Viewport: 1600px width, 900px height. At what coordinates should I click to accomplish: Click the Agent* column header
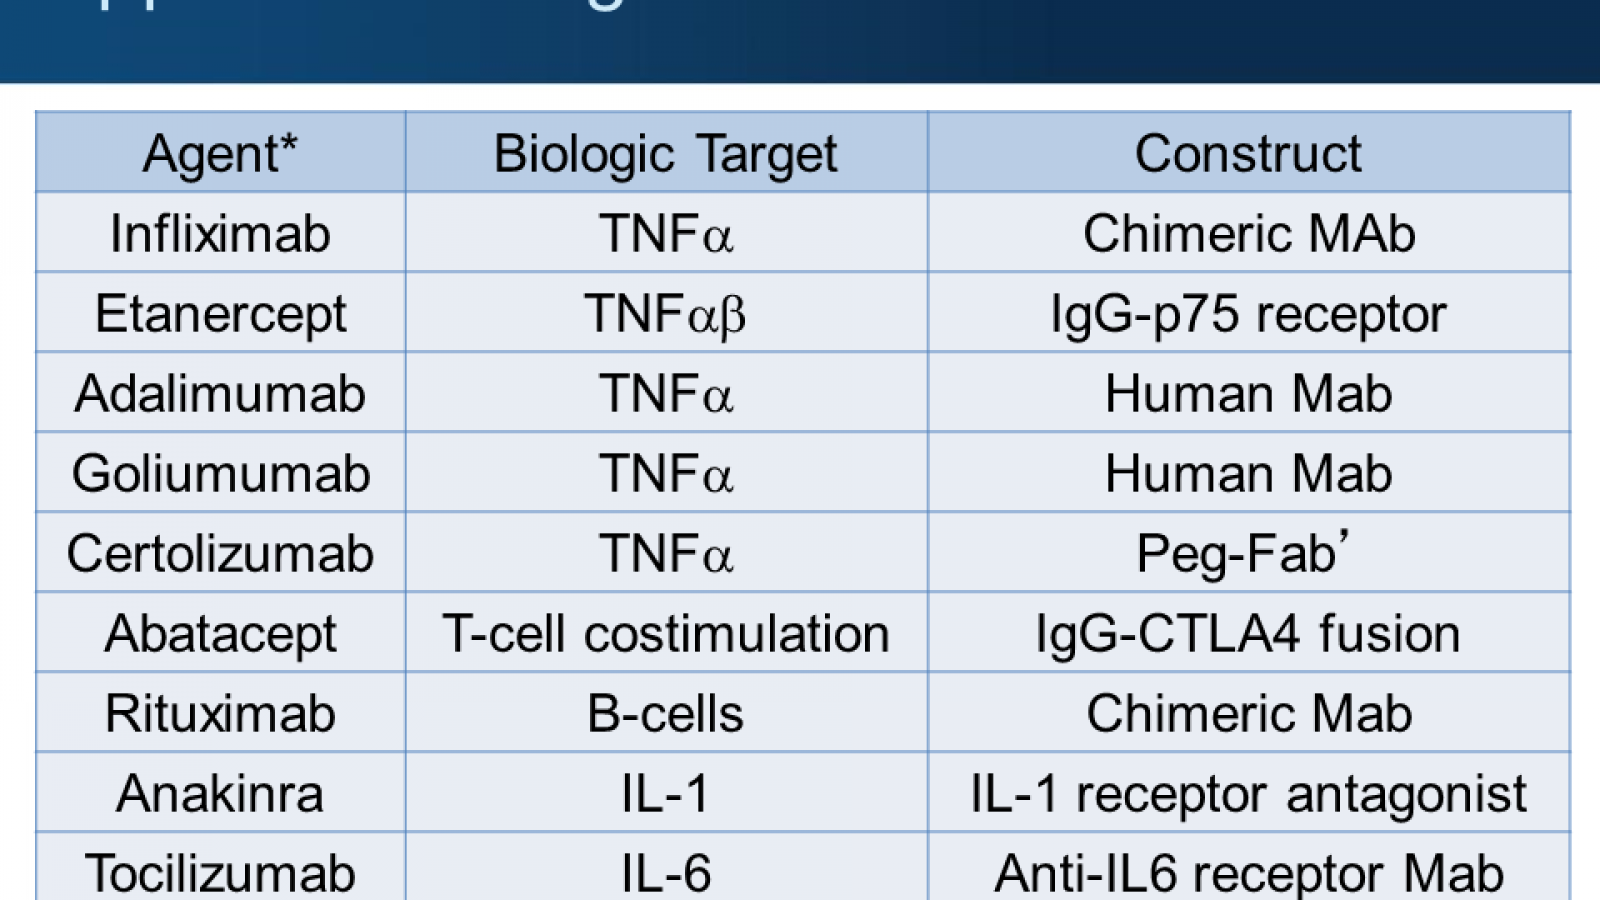pyautogui.click(x=220, y=154)
